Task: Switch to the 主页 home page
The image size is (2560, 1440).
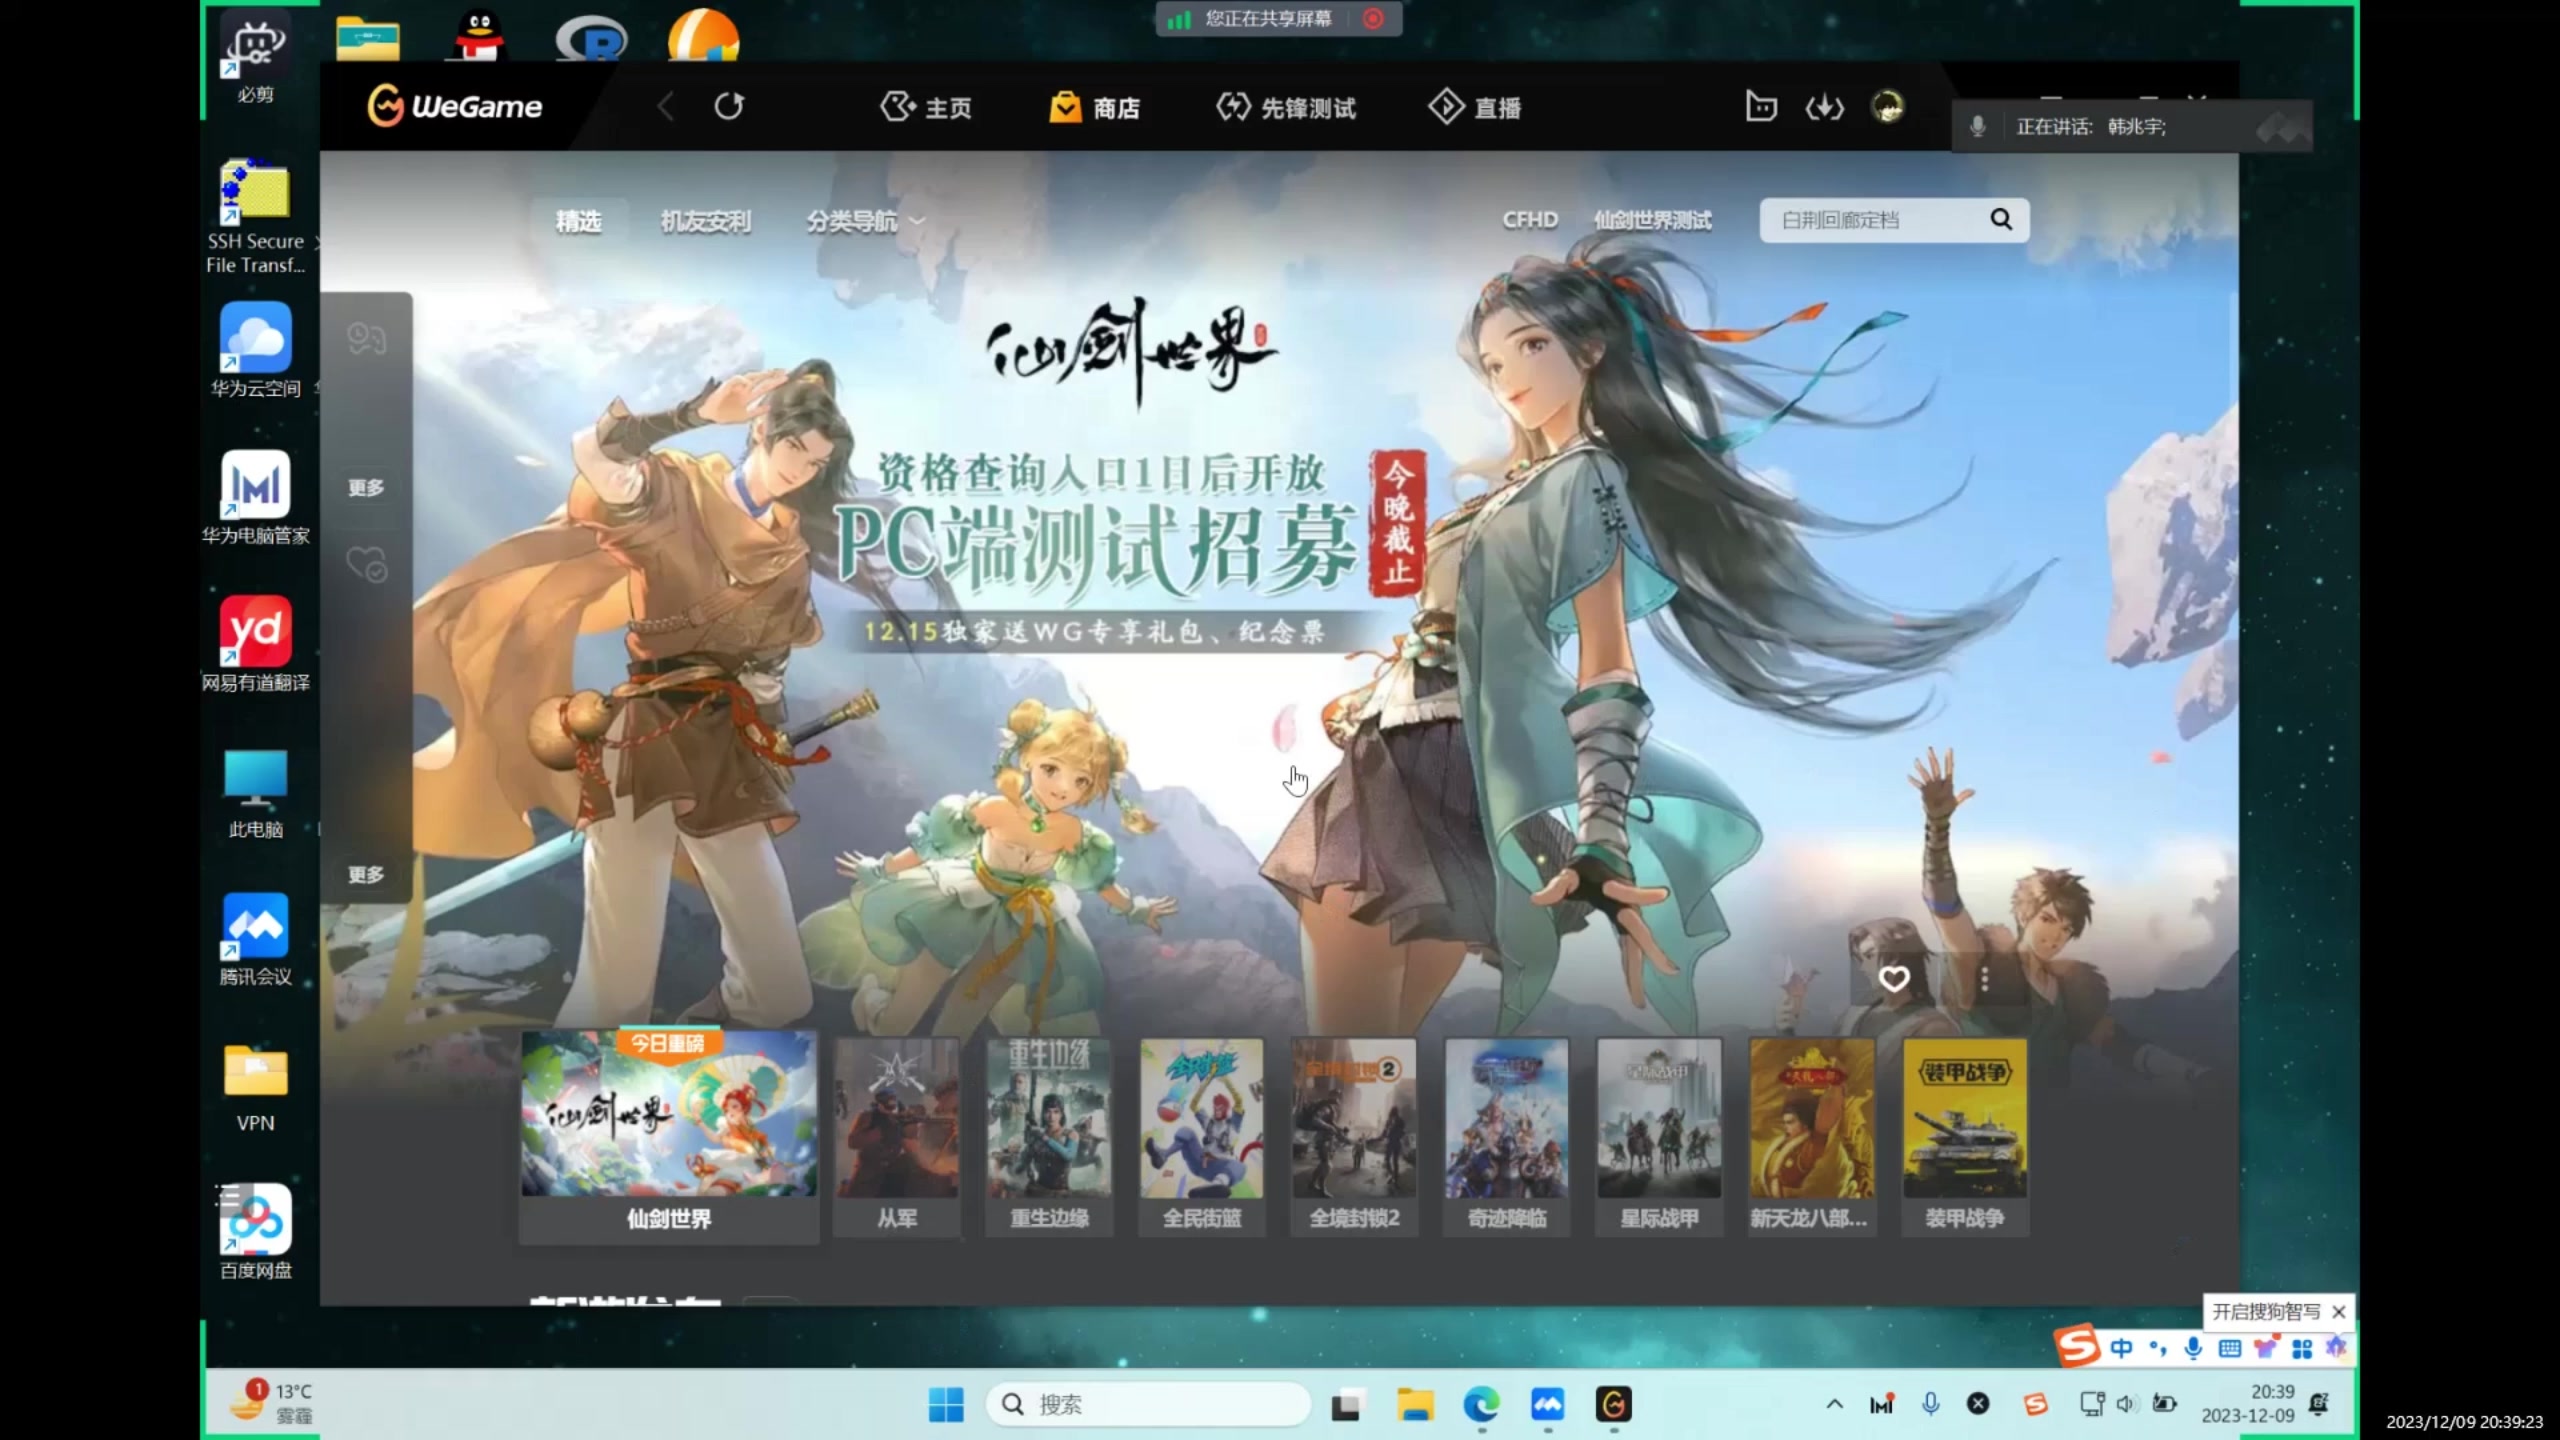Action: (926, 107)
